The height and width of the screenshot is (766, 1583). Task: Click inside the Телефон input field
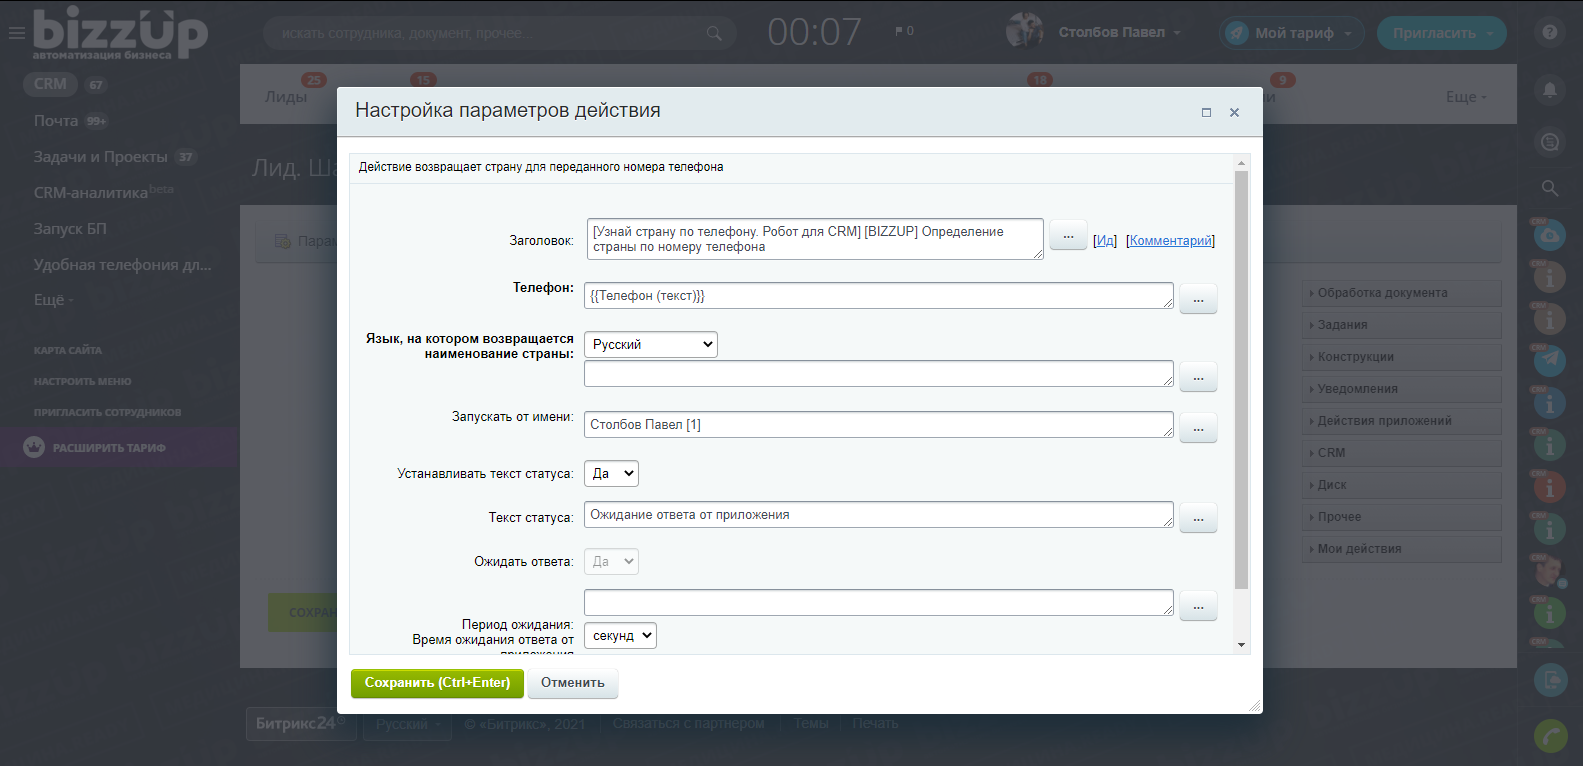pos(878,296)
